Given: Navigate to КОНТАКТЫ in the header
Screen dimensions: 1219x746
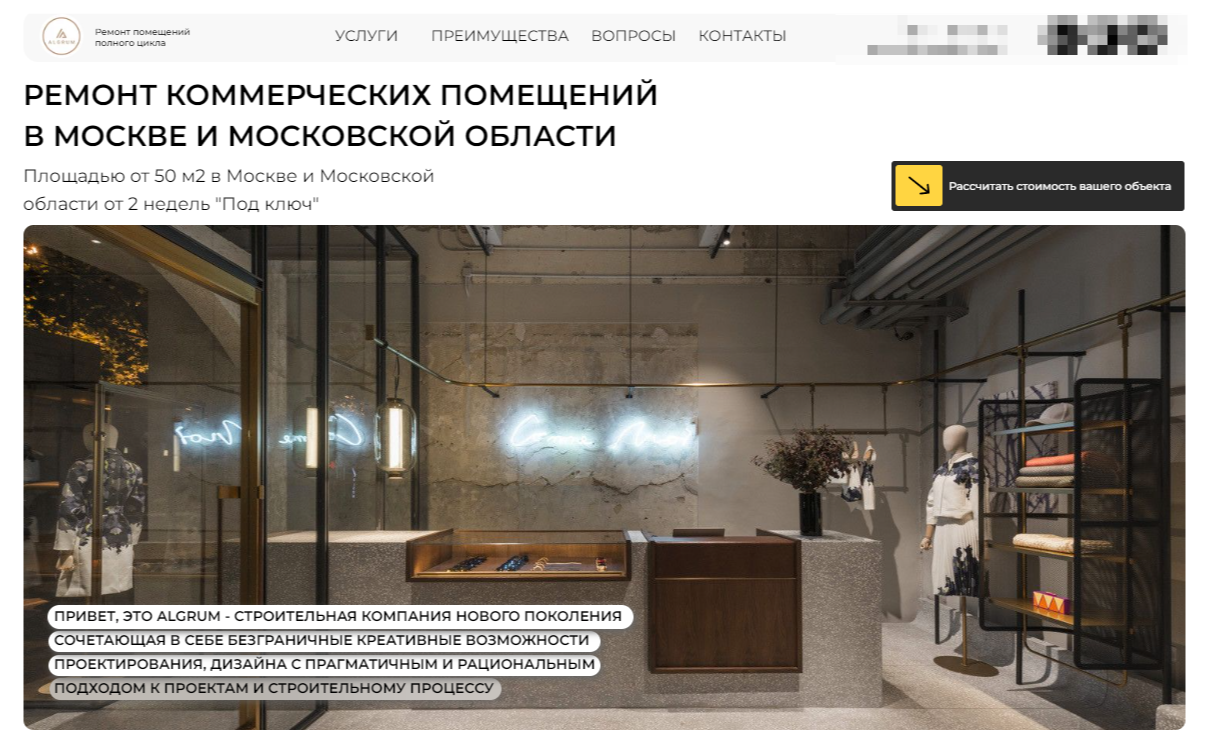Looking at the screenshot, I should coord(742,36).
